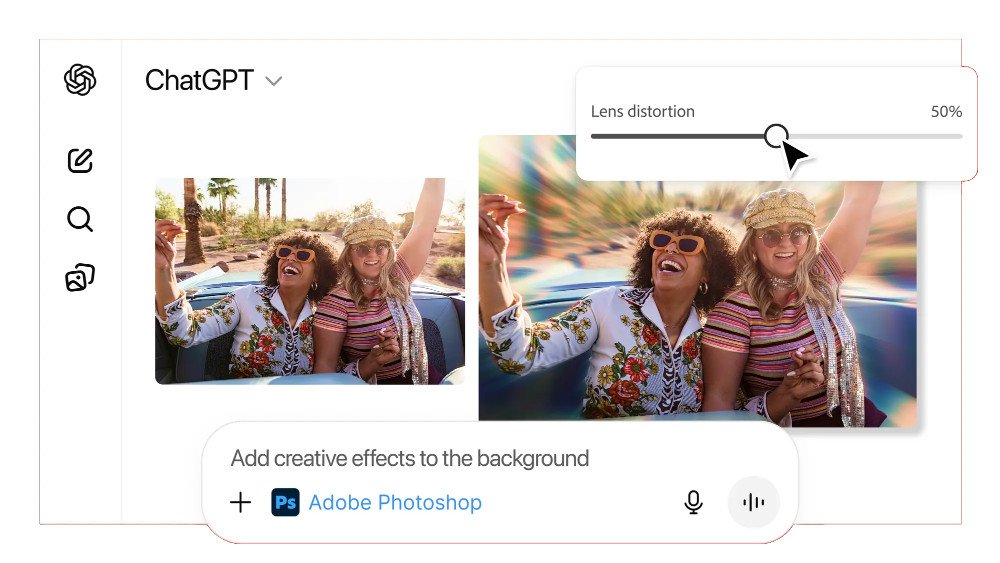Open the Adobe Photoshop link
1000x563 pixels.
395,502
